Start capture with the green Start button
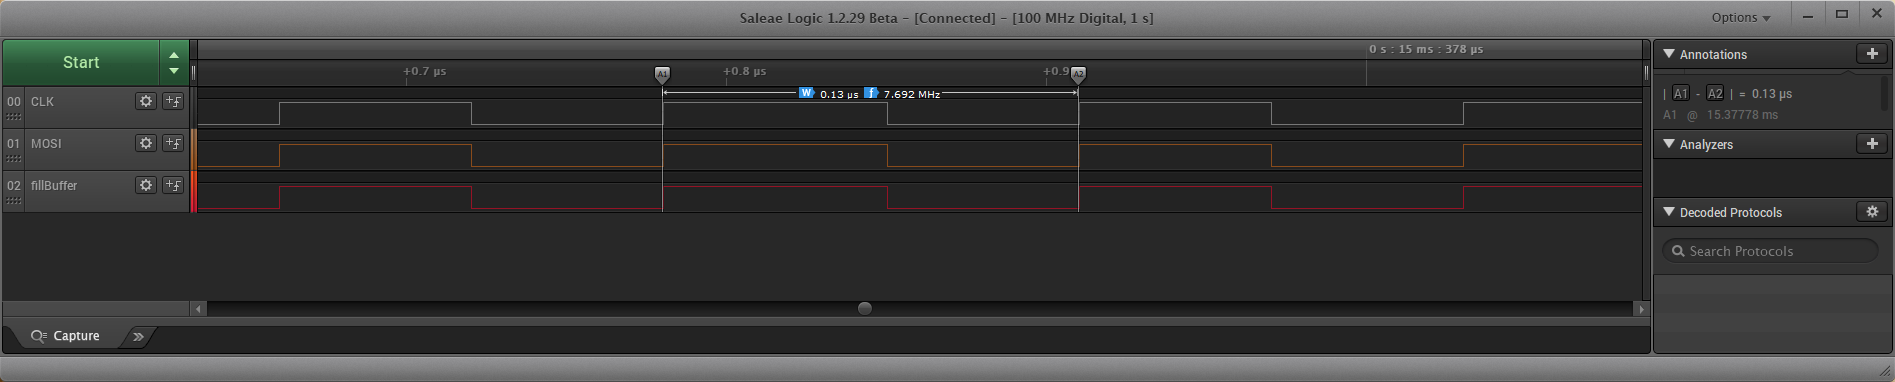The height and width of the screenshot is (382, 1895). (x=81, y=62)
